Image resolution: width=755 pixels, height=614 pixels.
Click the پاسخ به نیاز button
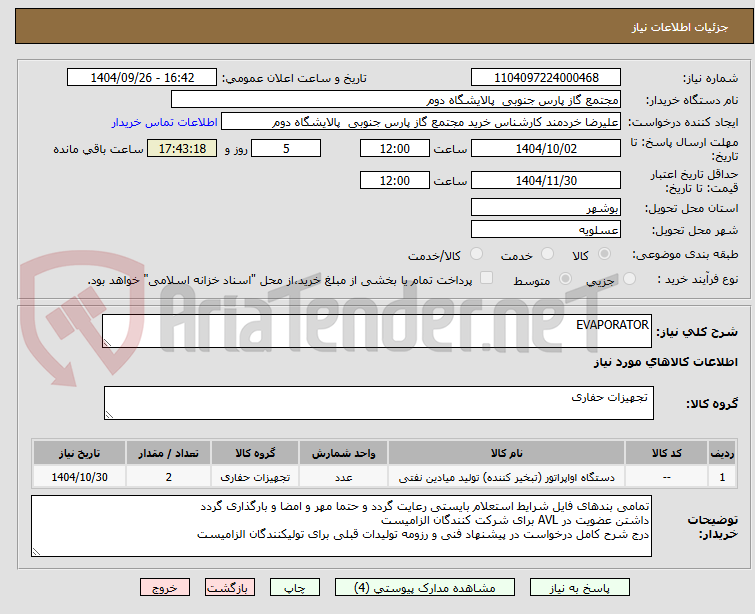(x=580, y=588)
